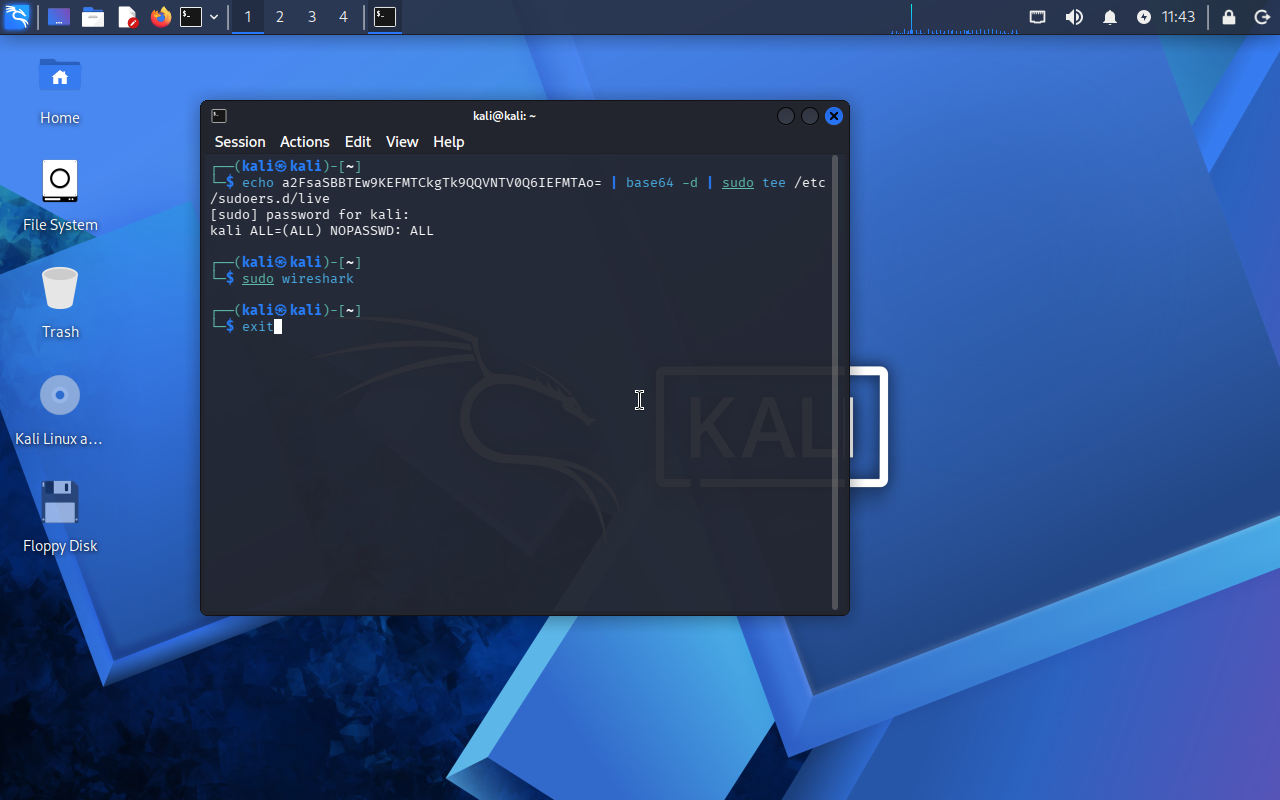Switch to workspace 3
The width and height of the screenshot is (1280, 800).
[312, 17]
